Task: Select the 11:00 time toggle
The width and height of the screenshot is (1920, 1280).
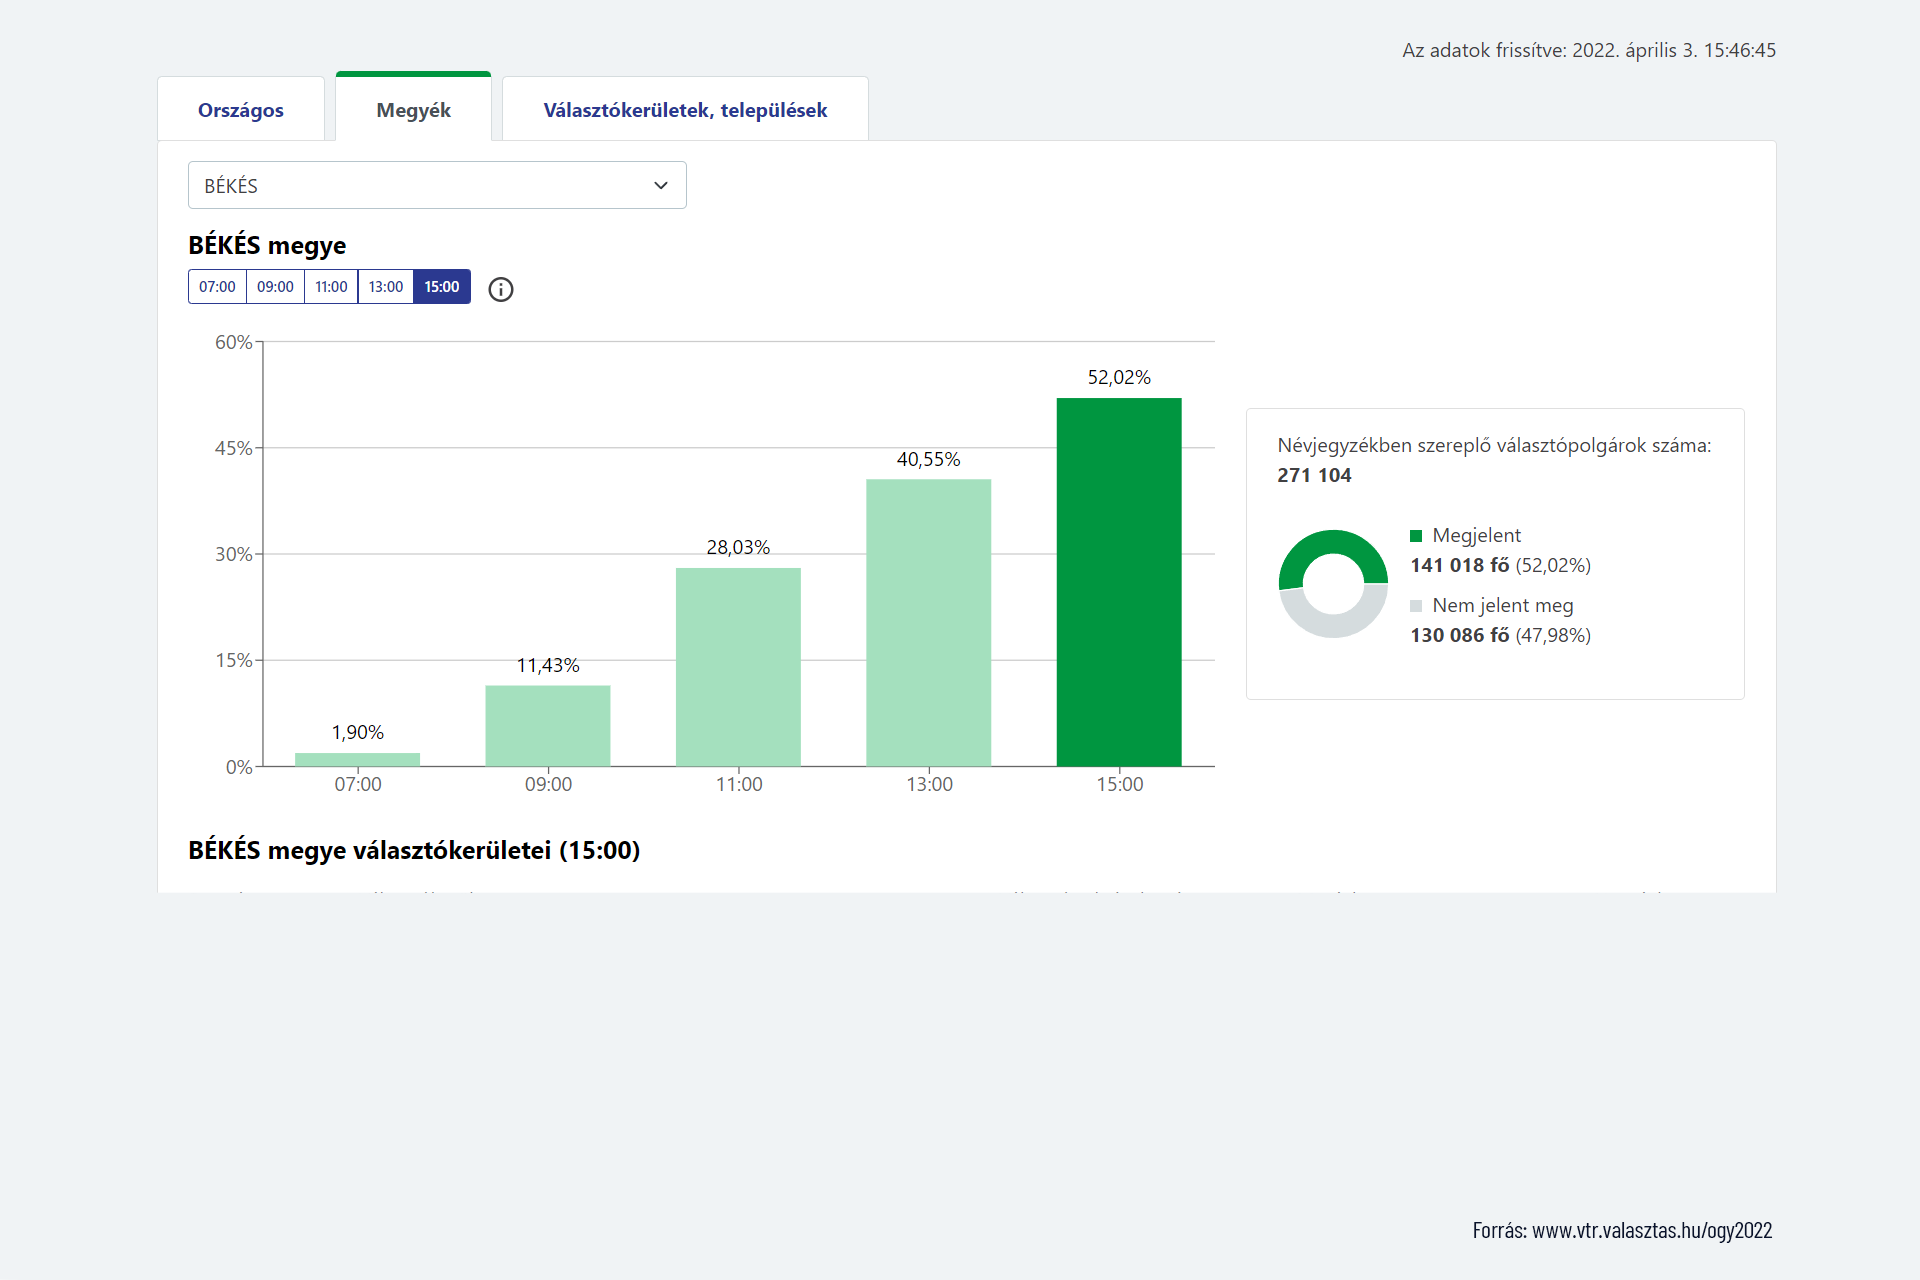Action: 331,287
